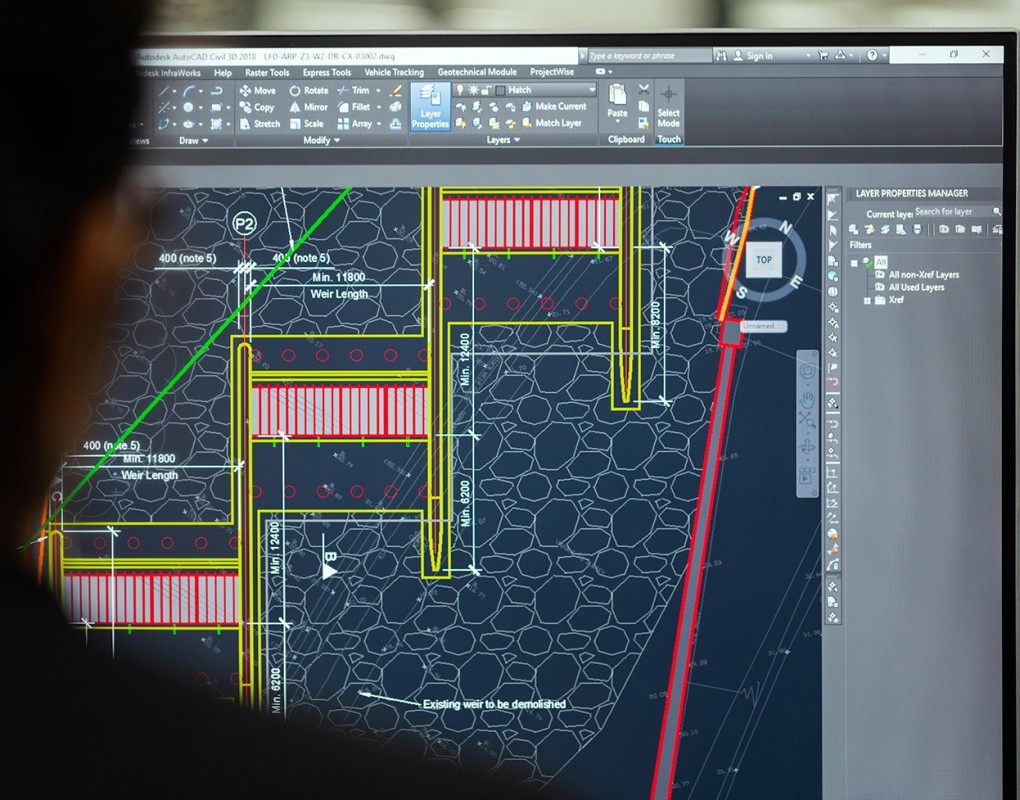The image size is (1020, 800).
Task: Click the Copy Clip icon in Clipboard
Action: click(643, 106)
